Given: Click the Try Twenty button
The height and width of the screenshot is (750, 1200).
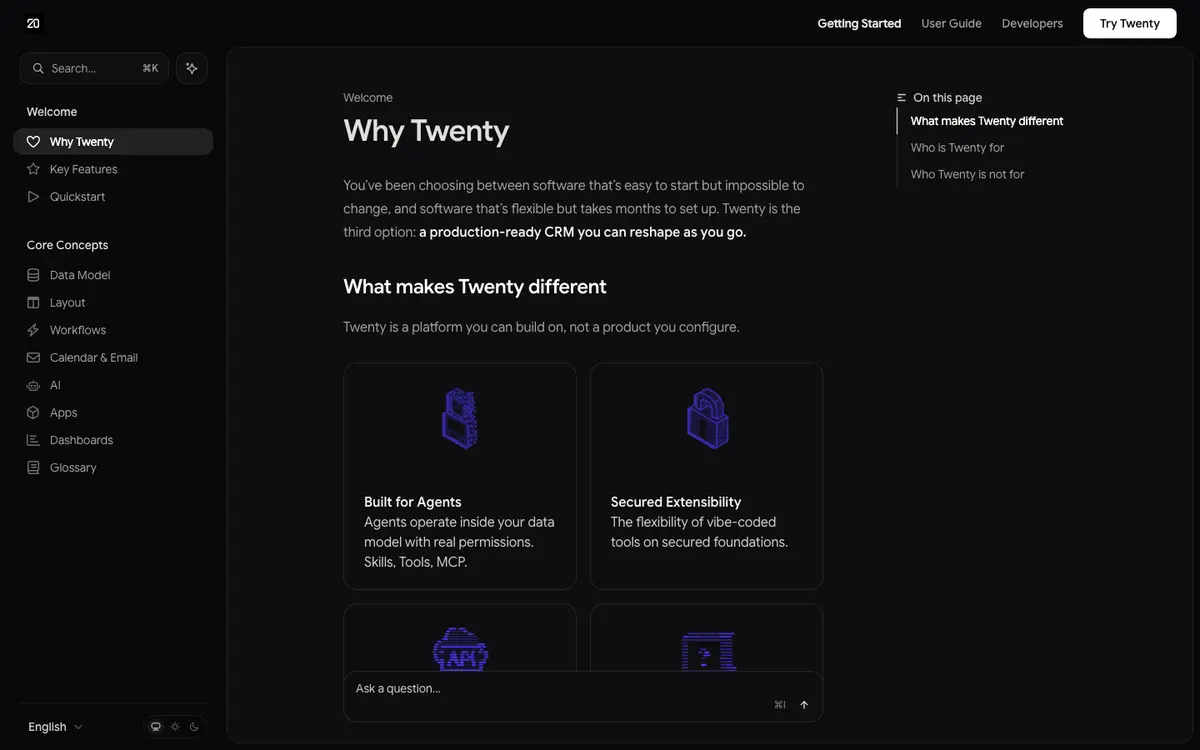Looking at the screenshot, I should [1130, 23].
